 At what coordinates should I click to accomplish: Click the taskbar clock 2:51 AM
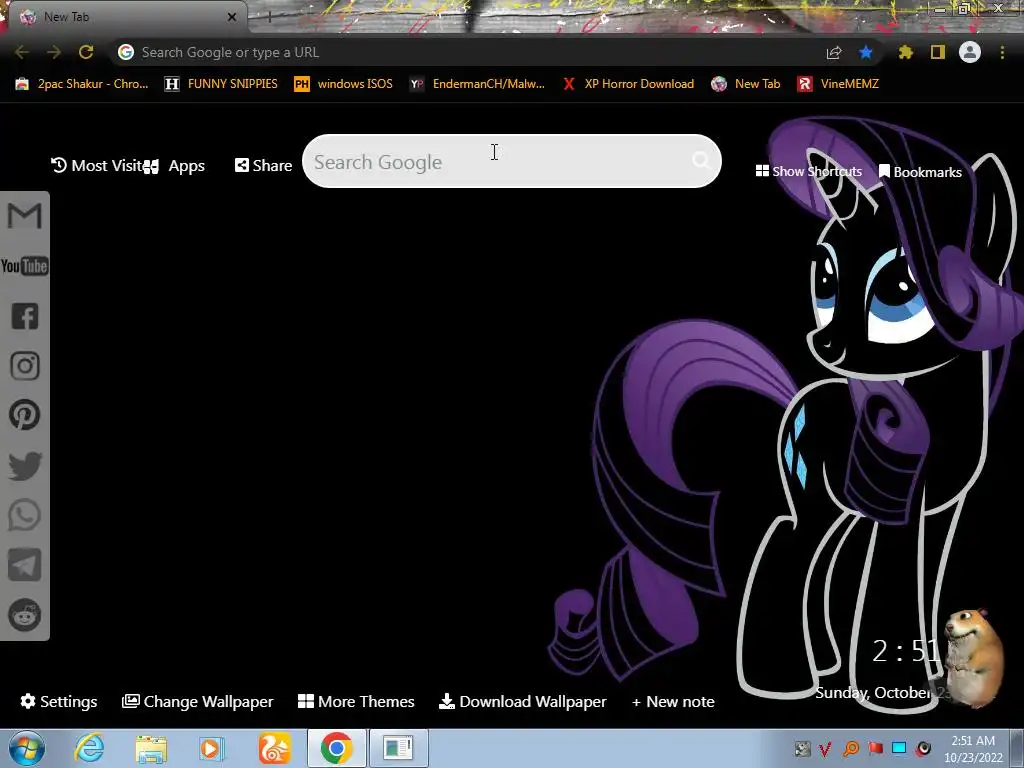coord(973,749)
